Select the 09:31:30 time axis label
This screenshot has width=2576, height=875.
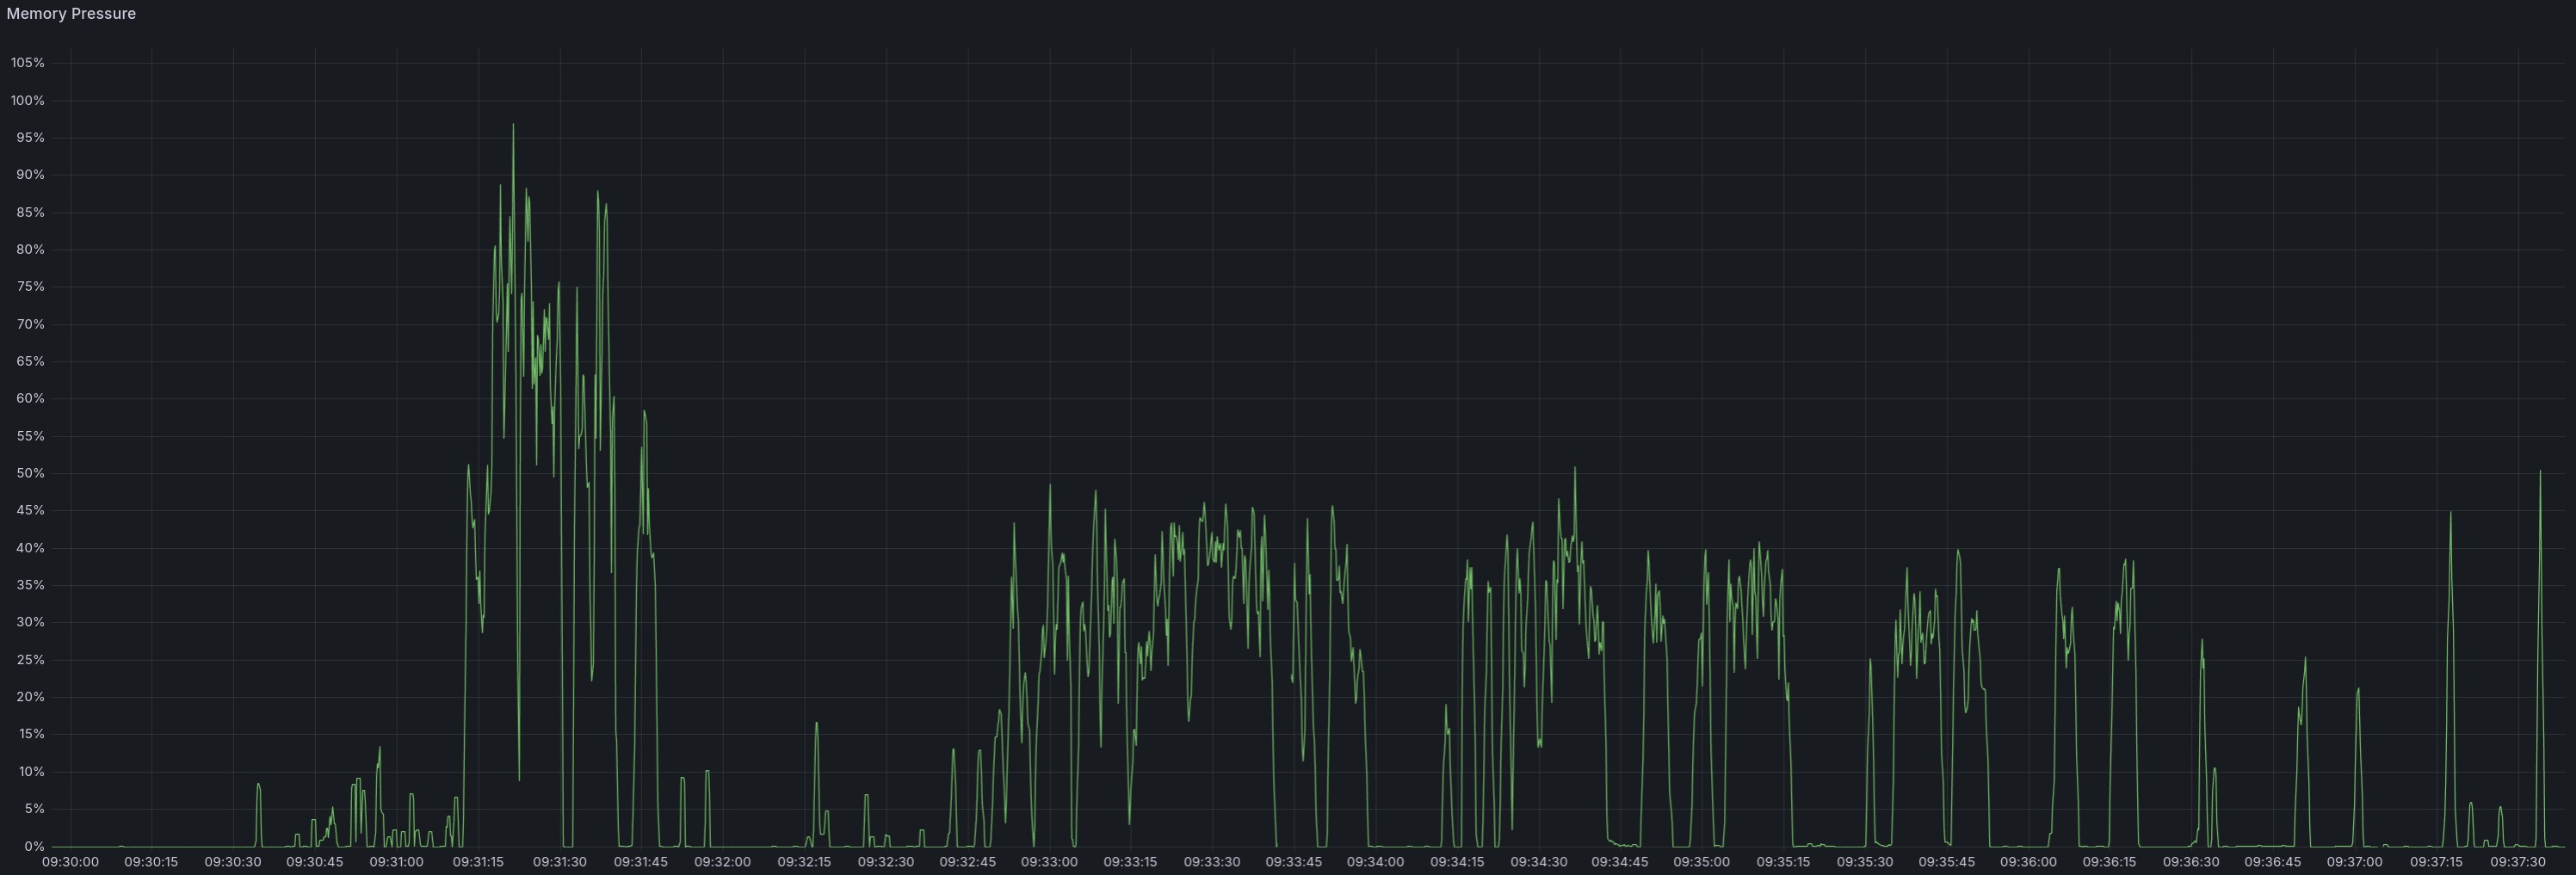(560, 863)
